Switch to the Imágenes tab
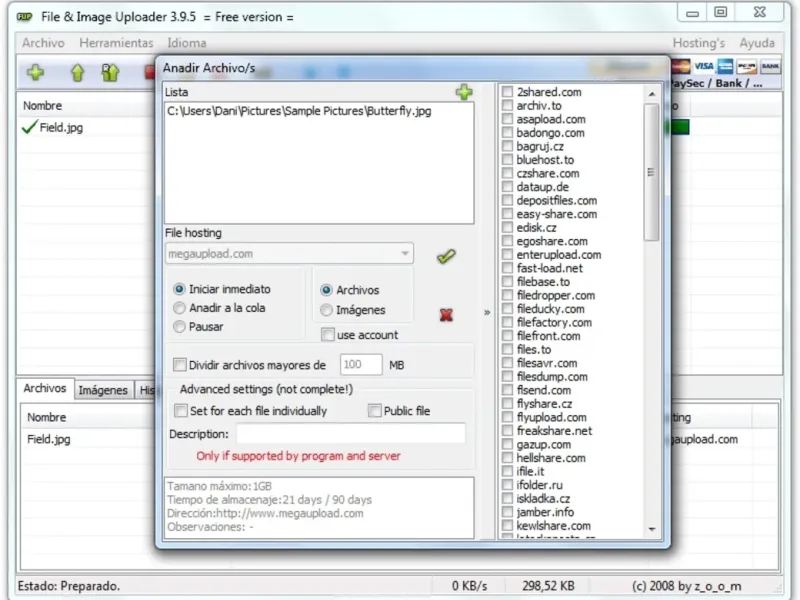 tap(103, 390)
